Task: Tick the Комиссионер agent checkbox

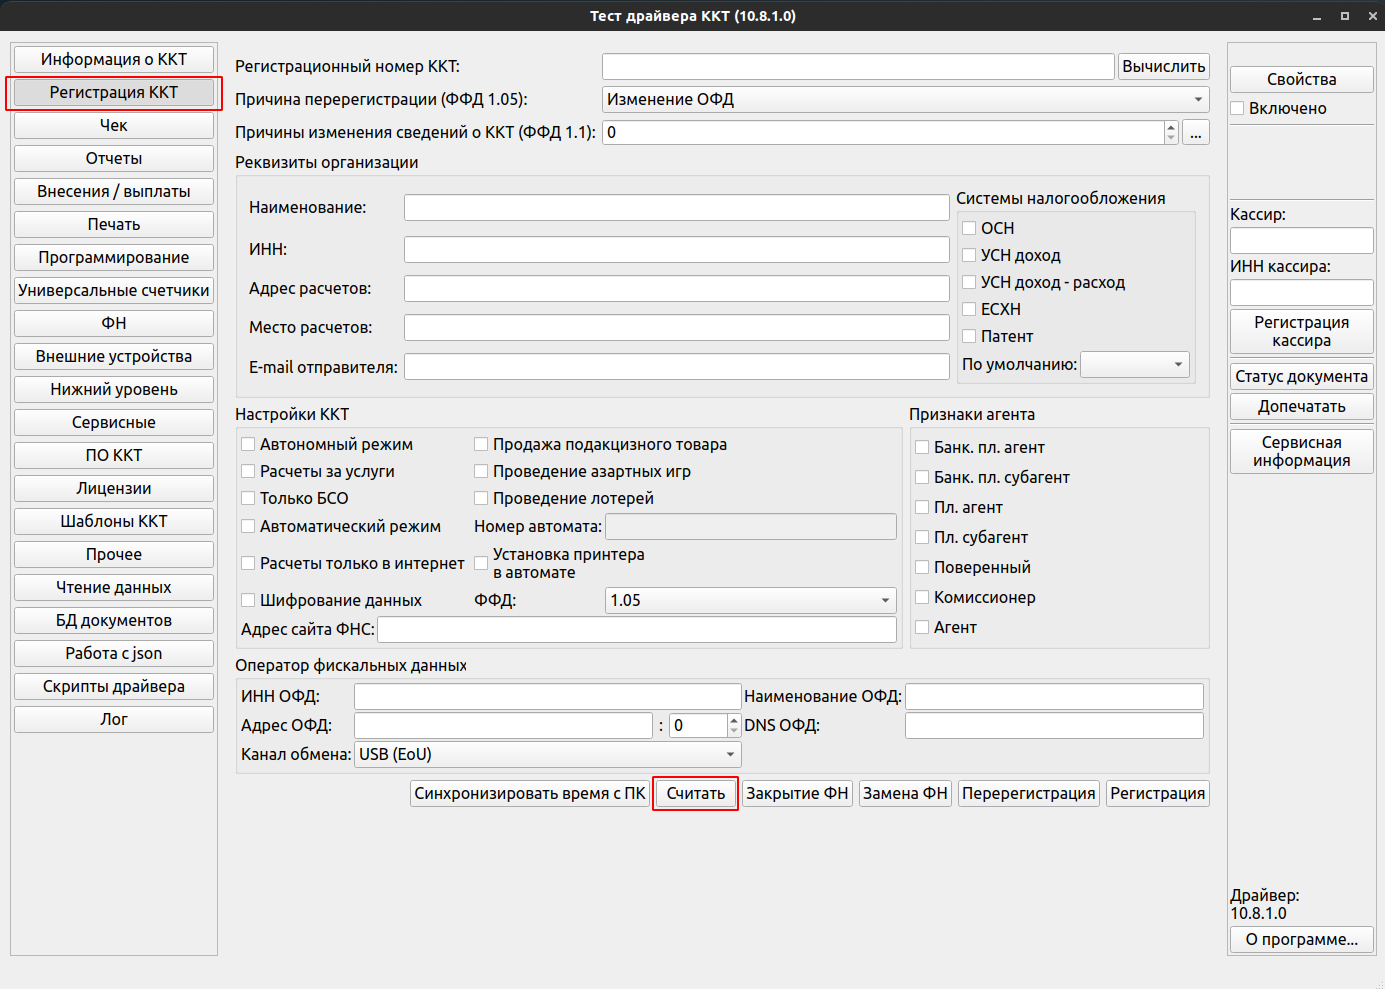Action: [x=922, y=597]
